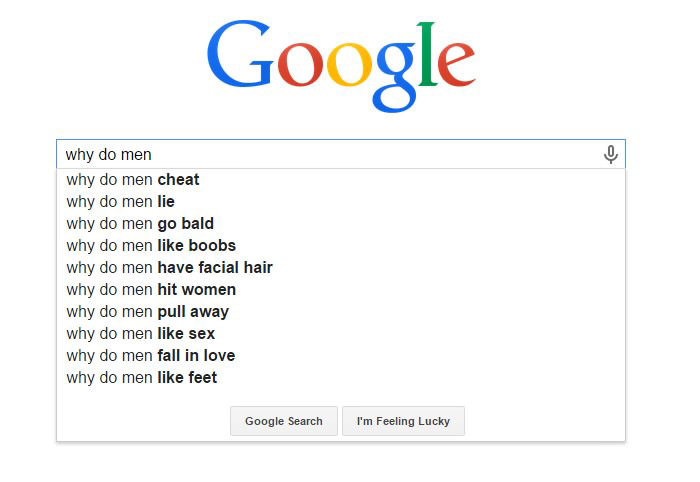Viewport: 700px width, 482px height.
Task: Choose the "why do men lie" suggestion
Action: pos(341,202)
